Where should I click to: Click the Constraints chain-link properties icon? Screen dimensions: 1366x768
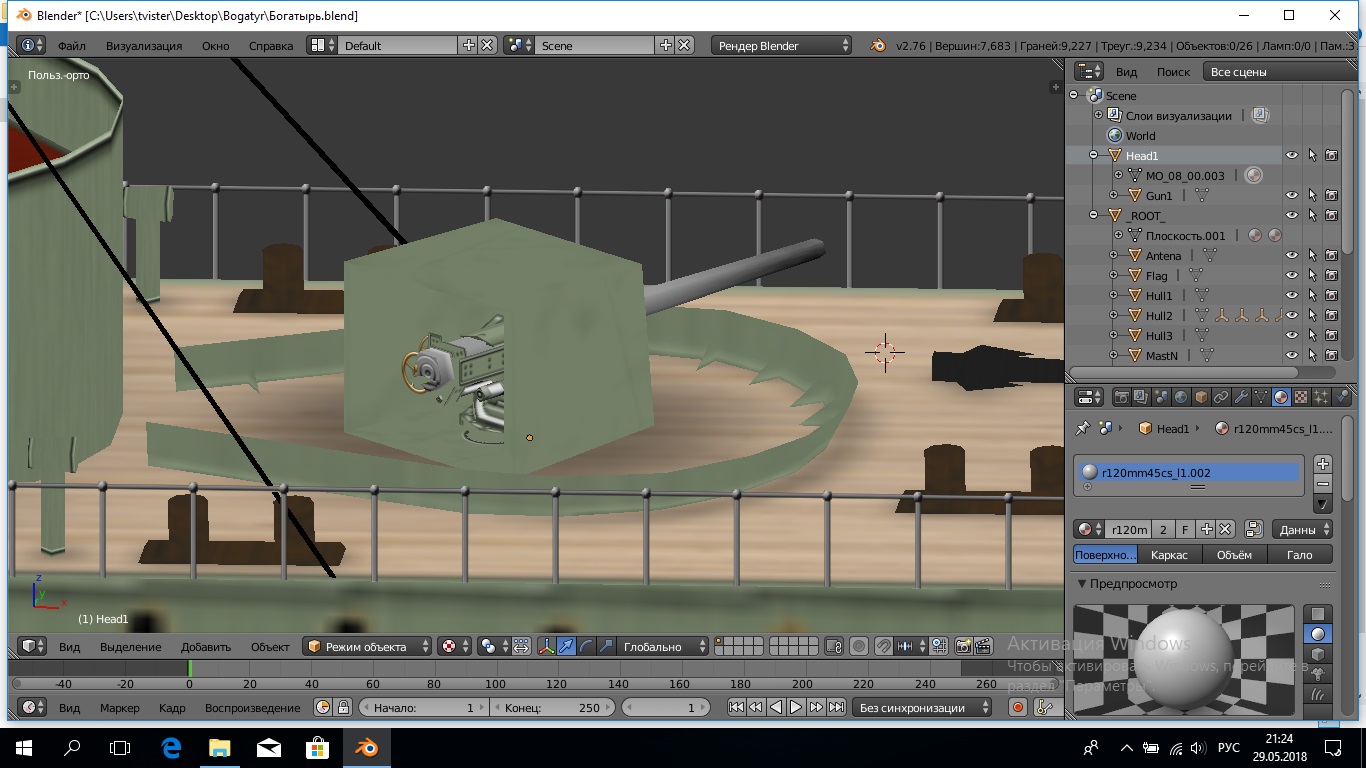tap(1221, 397)
